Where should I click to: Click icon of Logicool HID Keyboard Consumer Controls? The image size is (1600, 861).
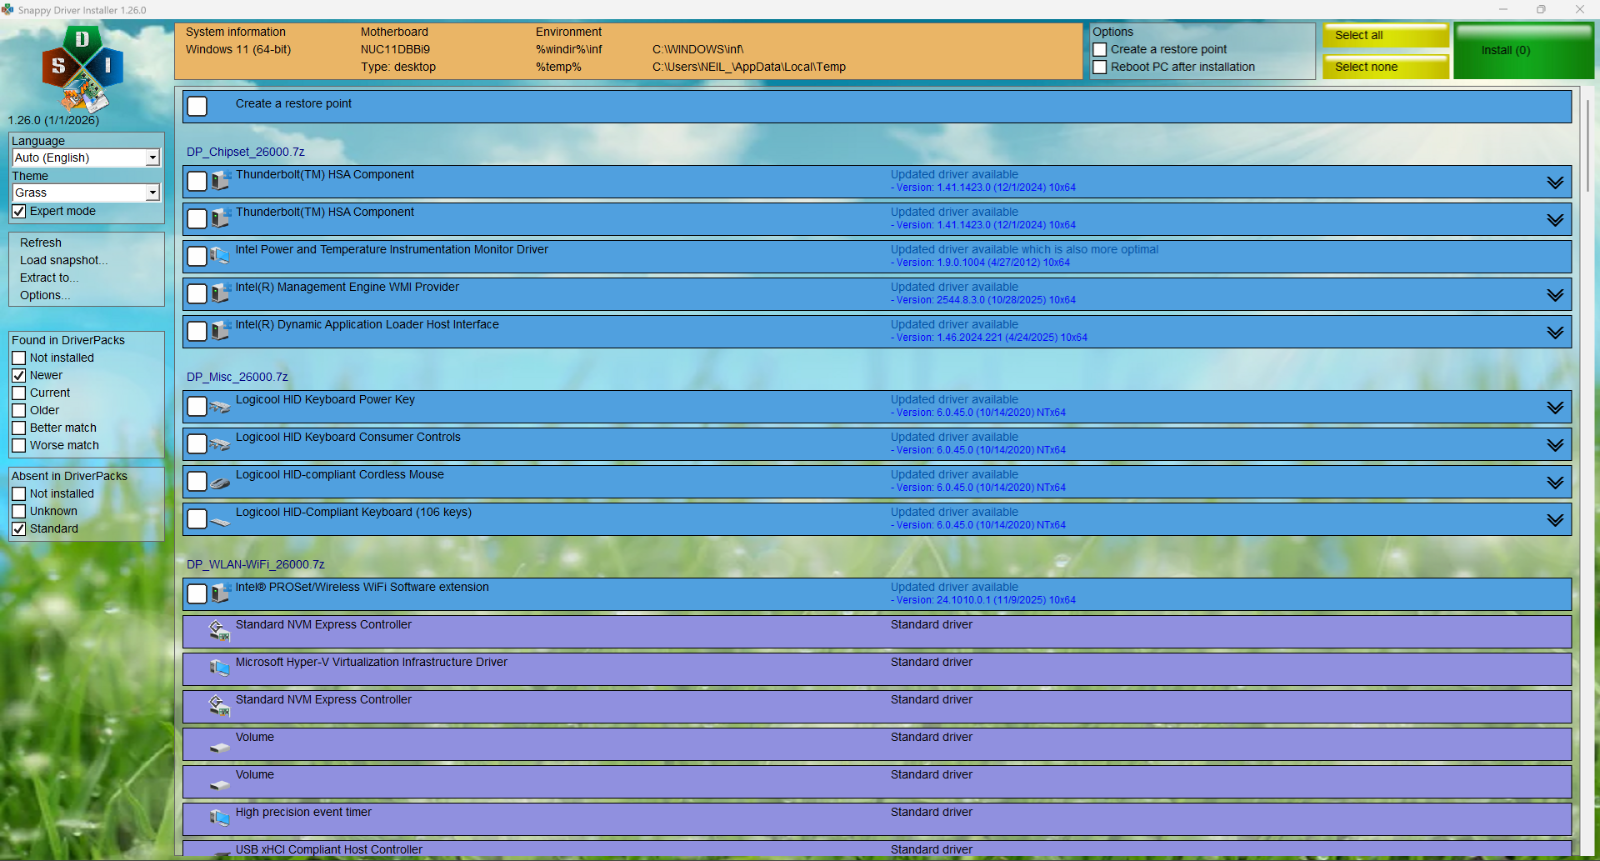[x=220, y=444]
